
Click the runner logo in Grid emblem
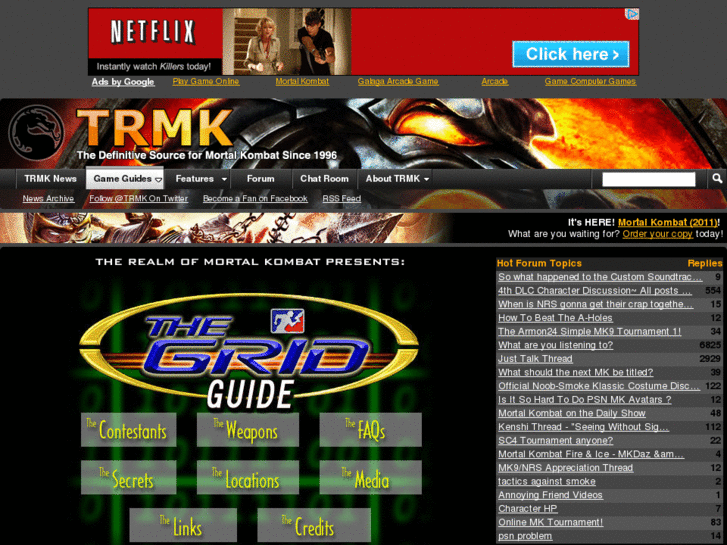click(x=287, y=321)
